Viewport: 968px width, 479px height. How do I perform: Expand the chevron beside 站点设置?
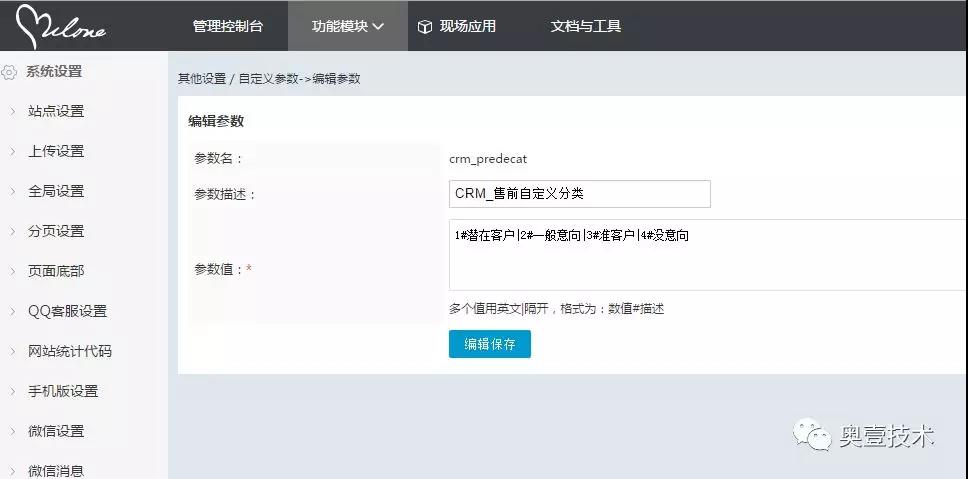[x=12, y=112]
